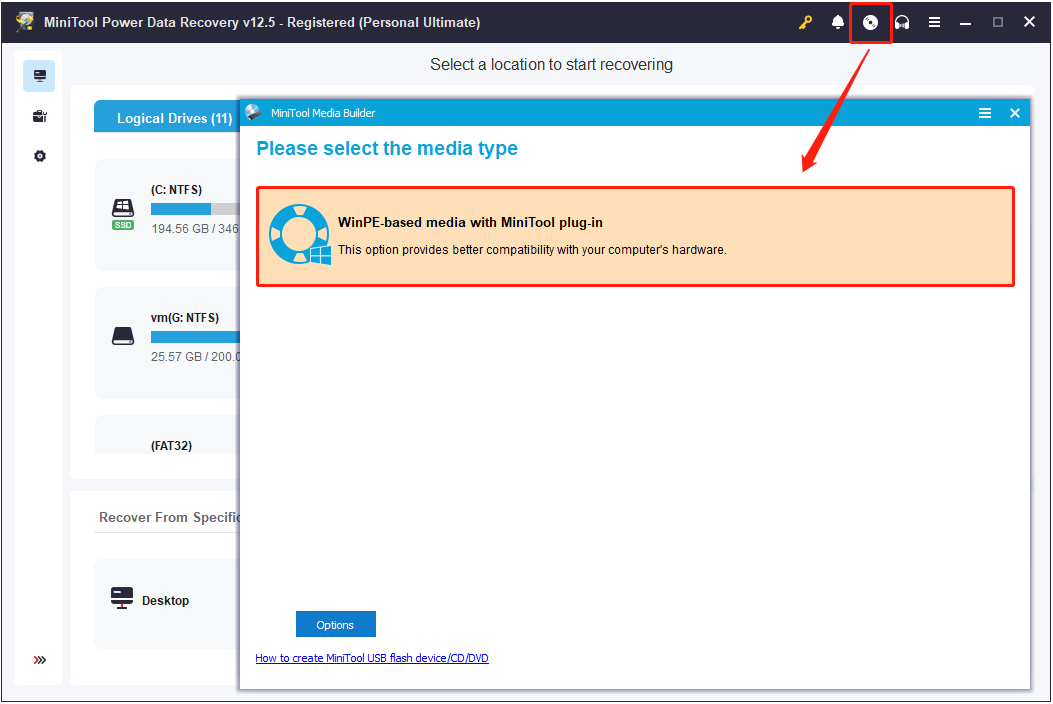
Task: Close the MiniTool Media Builder dialog
Action: pyautogui.click(x=1015, y=113)
